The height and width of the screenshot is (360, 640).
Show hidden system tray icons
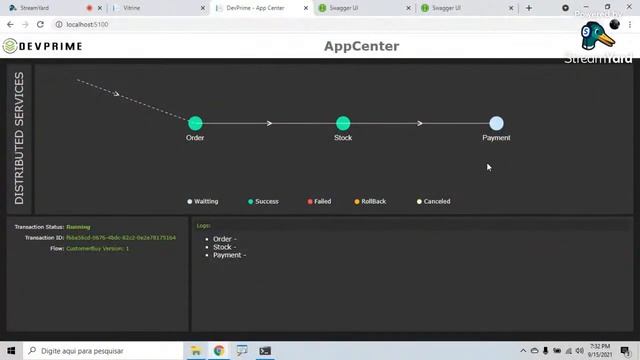pyautogui.click(x=523, y=351)
